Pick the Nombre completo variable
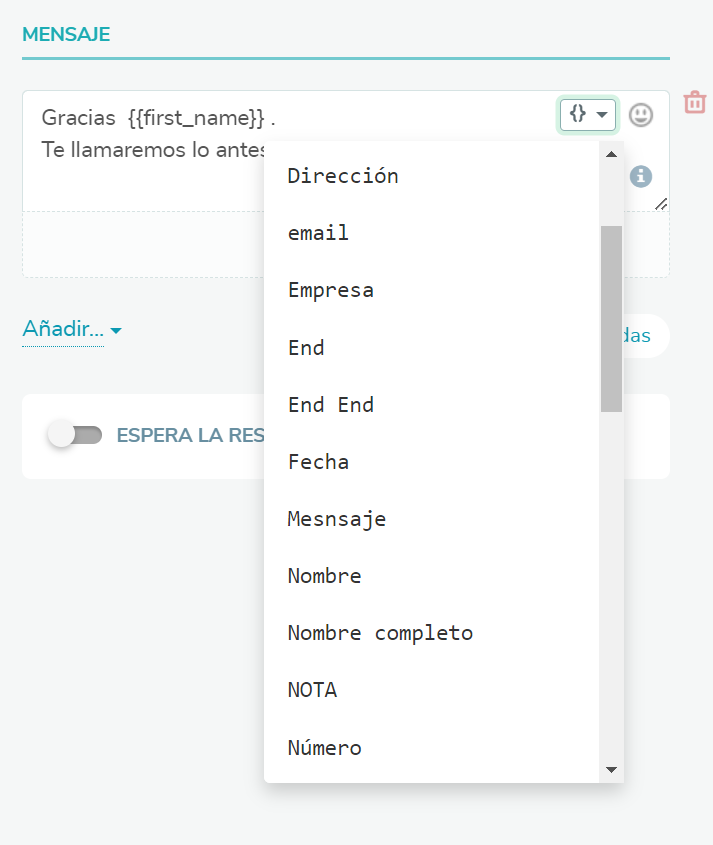 pyautogui.click(x=380, y=633)
